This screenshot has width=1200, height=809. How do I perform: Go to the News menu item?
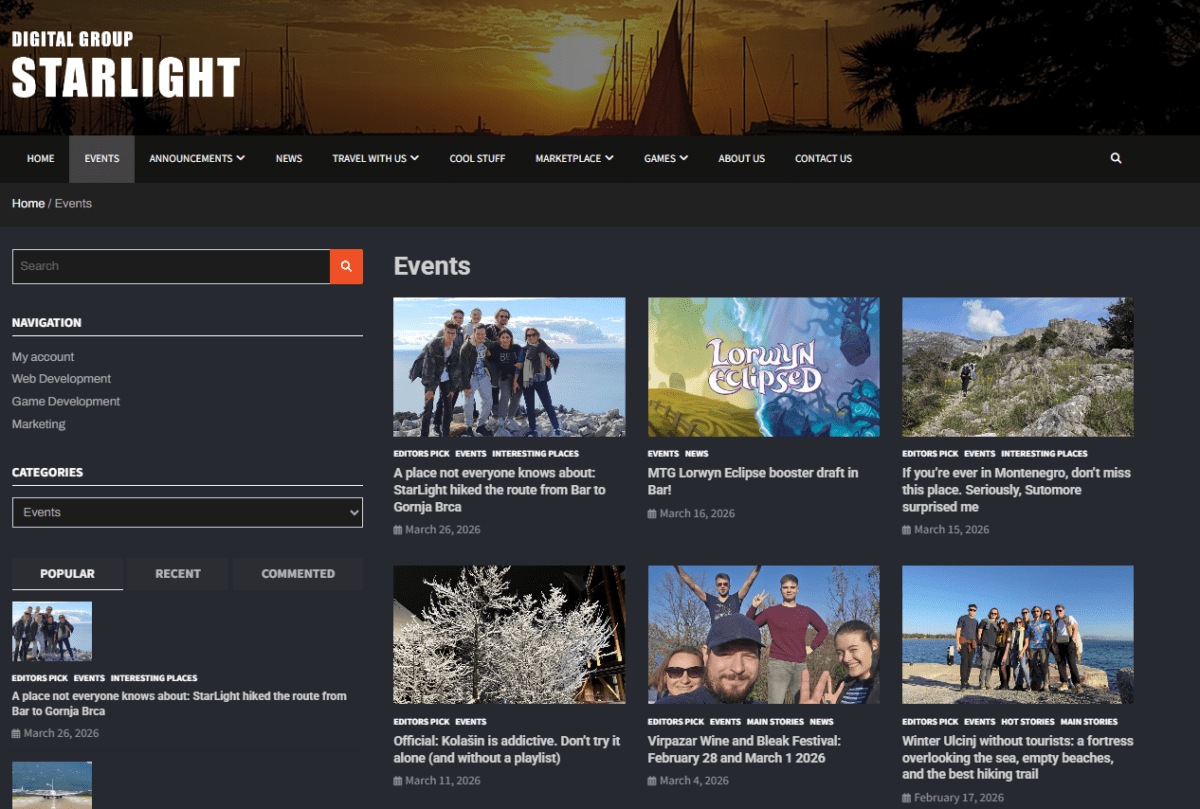289,158
